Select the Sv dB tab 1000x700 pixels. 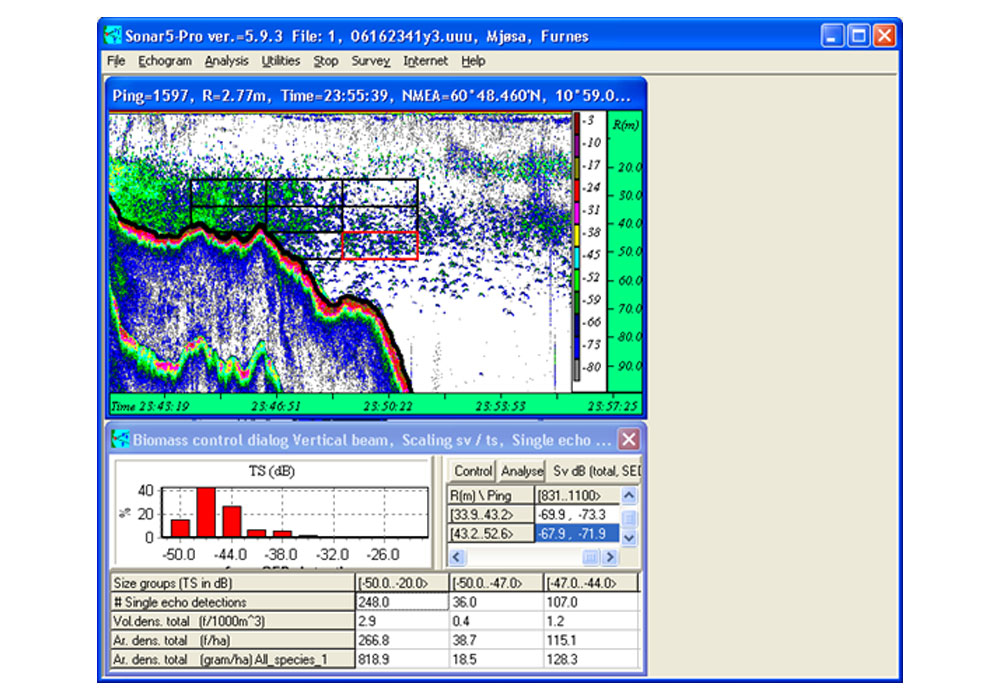pyautogui.click(x=594, y=471)
